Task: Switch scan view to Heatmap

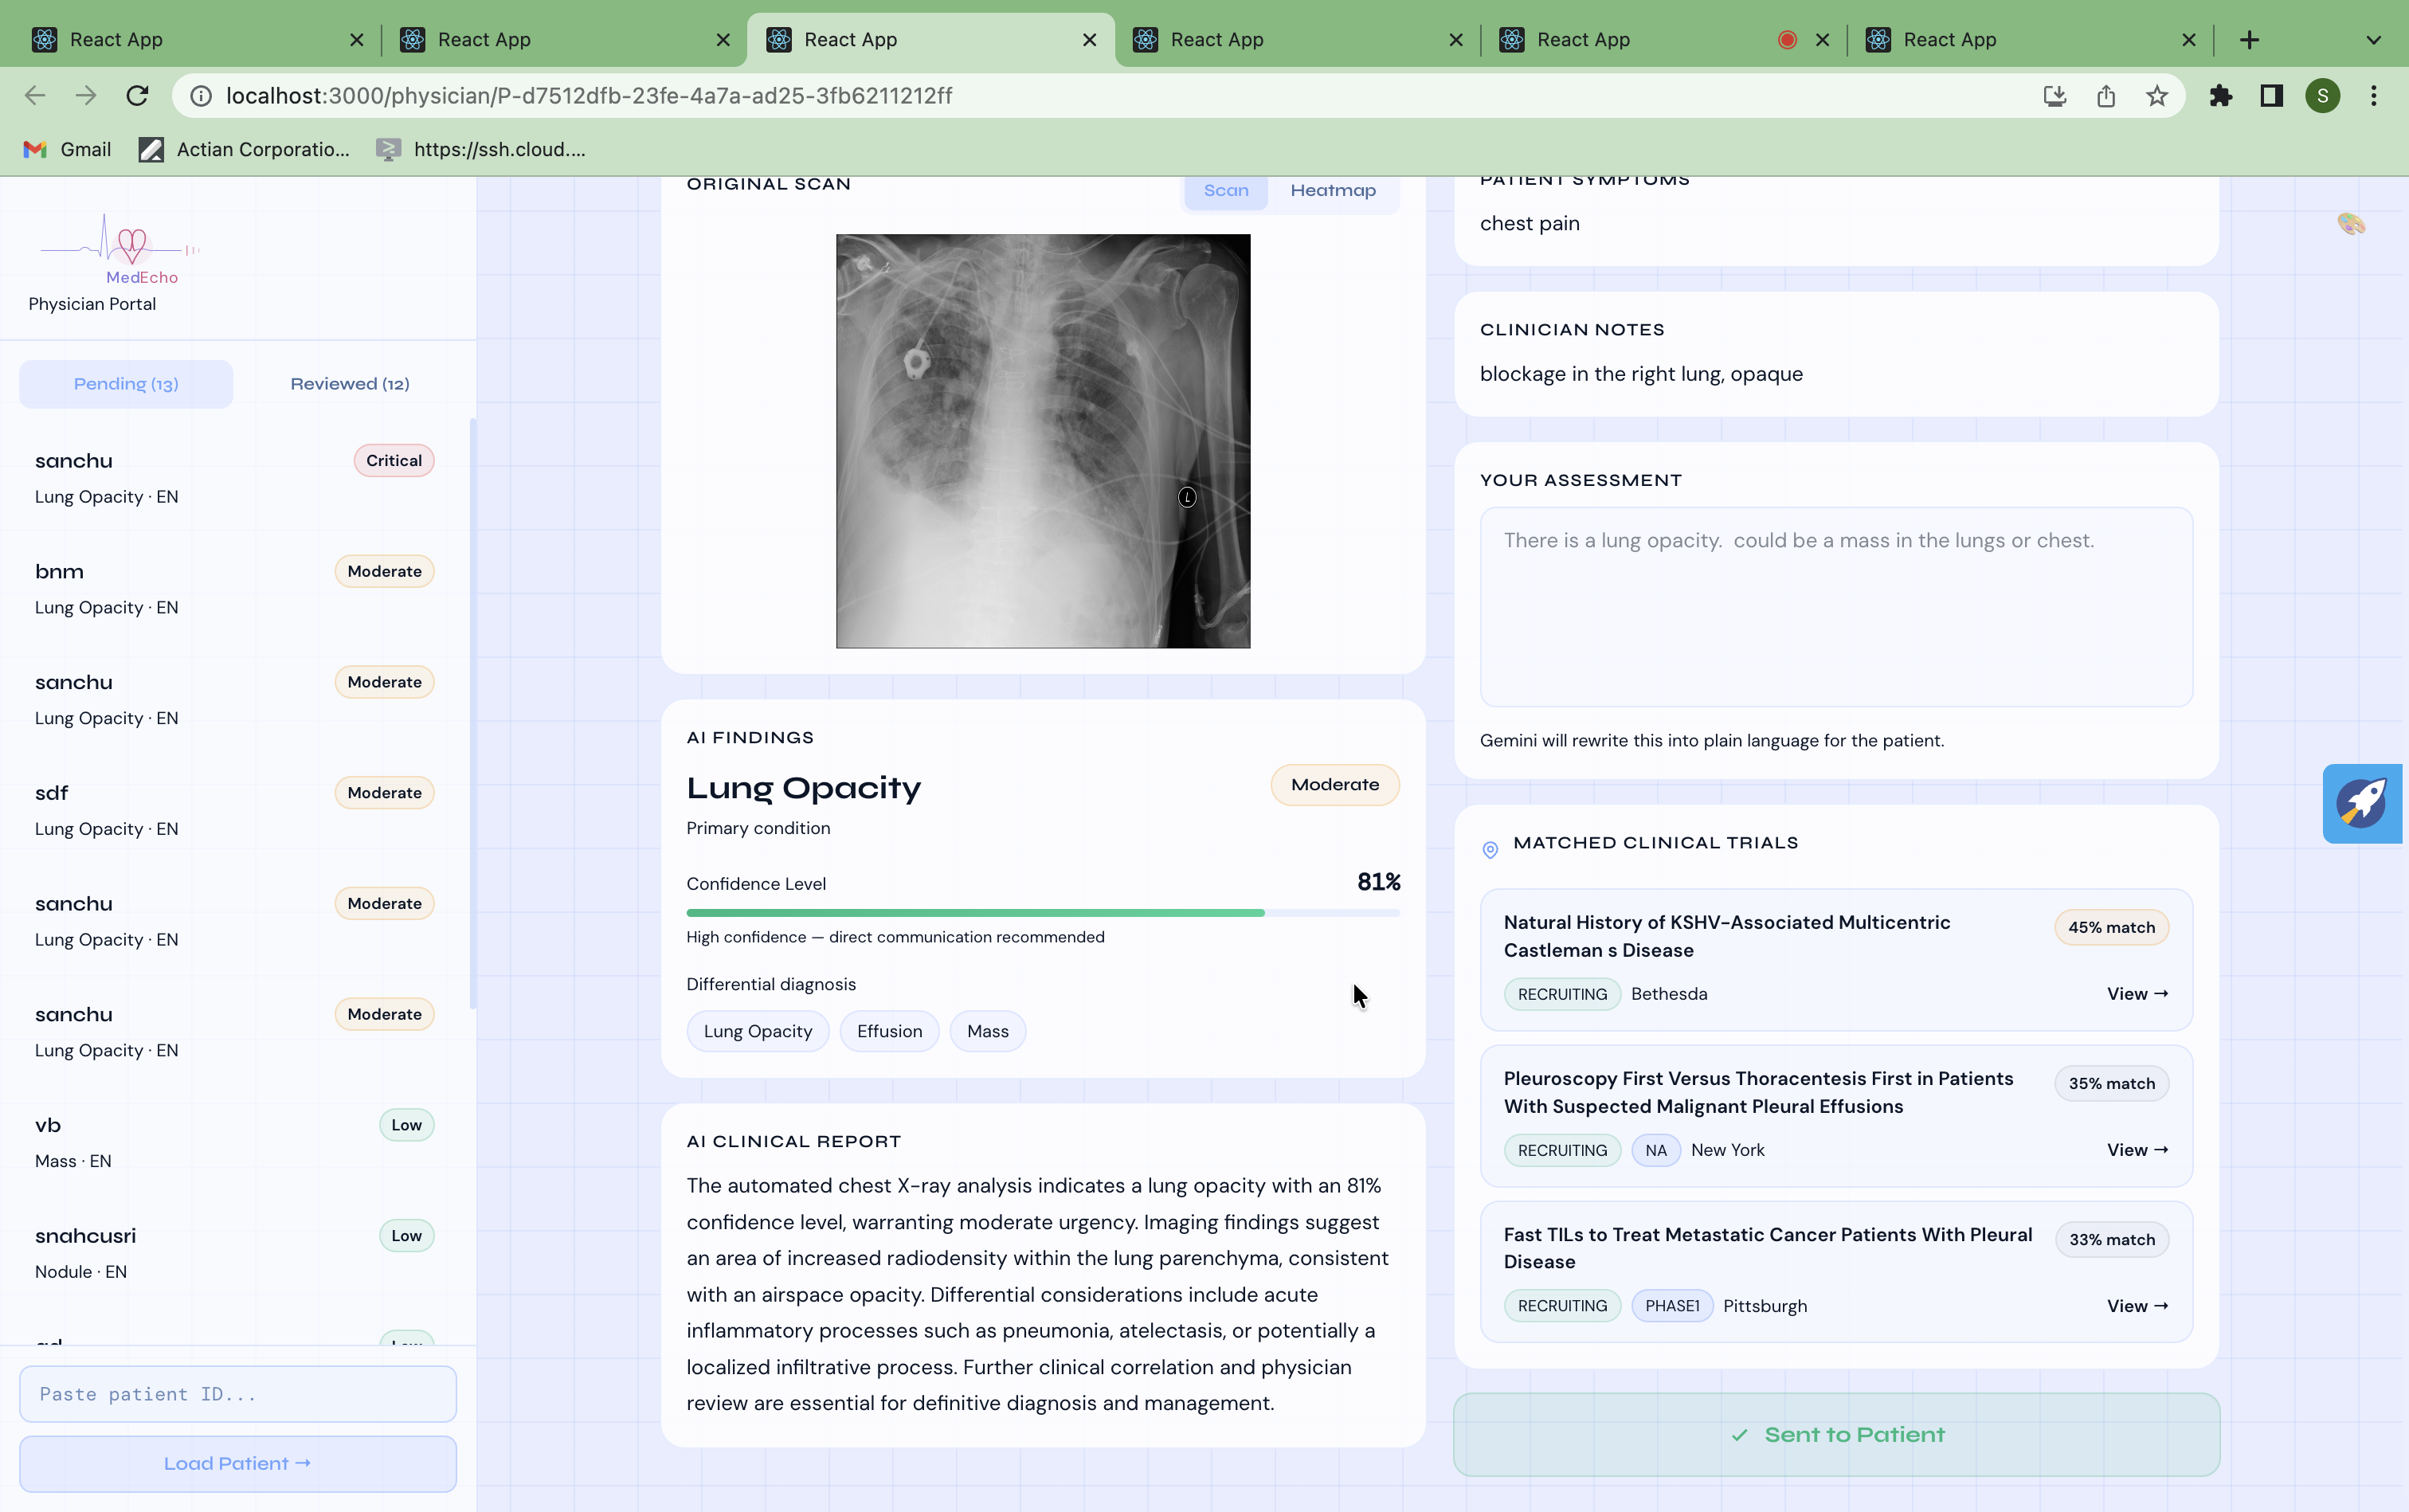Action: click(1332, 190)
